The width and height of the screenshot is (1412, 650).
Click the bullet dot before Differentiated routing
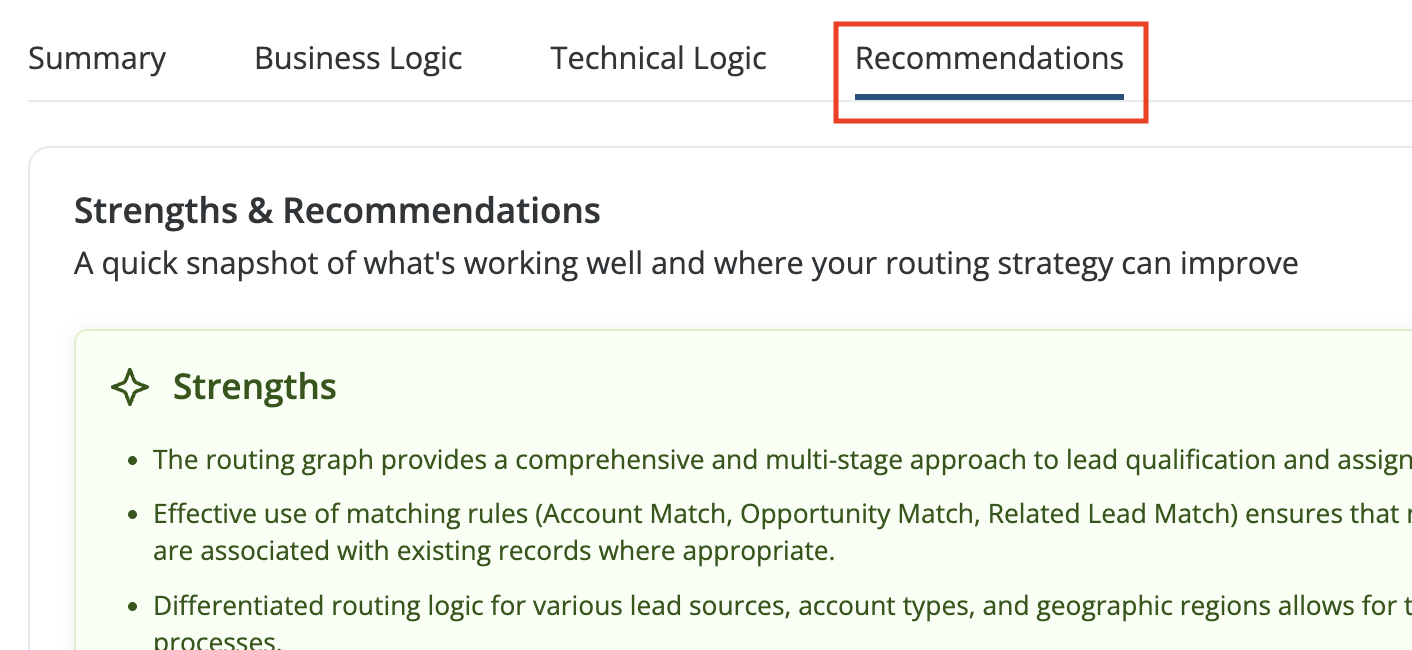(x=133, y=607)
